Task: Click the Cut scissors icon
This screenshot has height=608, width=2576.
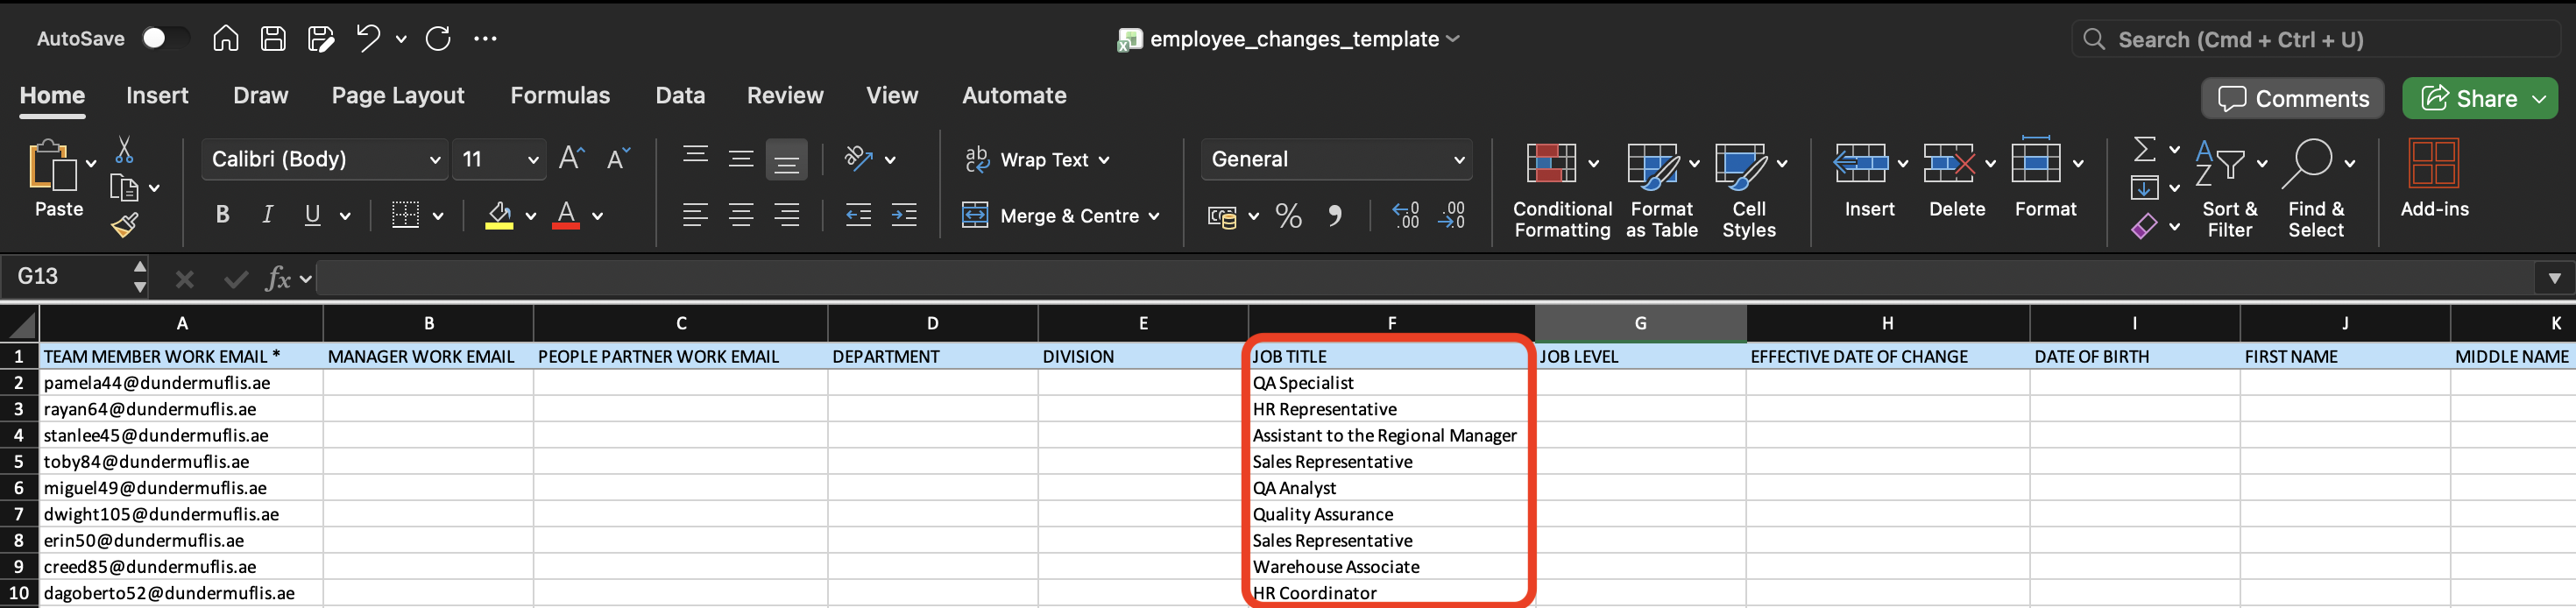Action: (124, 150)
